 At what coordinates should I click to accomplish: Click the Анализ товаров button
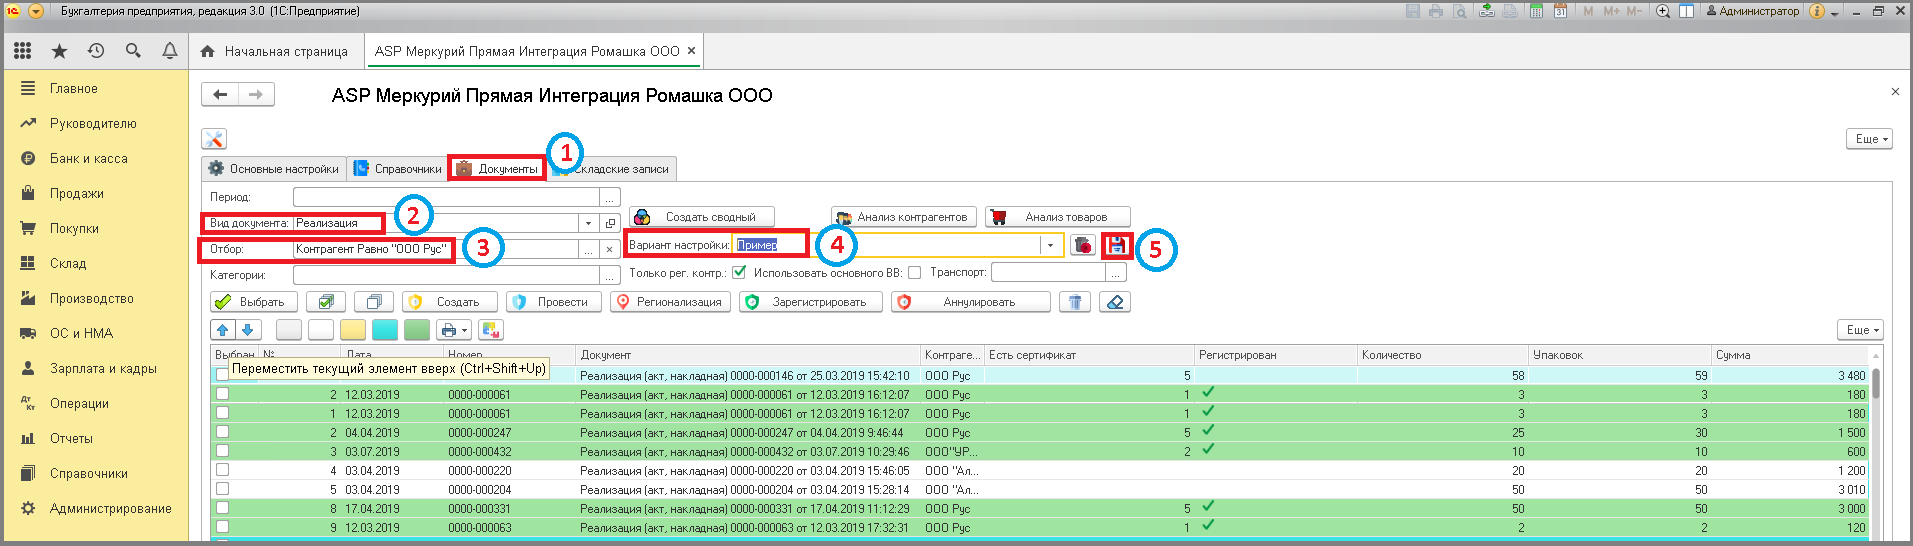[1058, 217]
